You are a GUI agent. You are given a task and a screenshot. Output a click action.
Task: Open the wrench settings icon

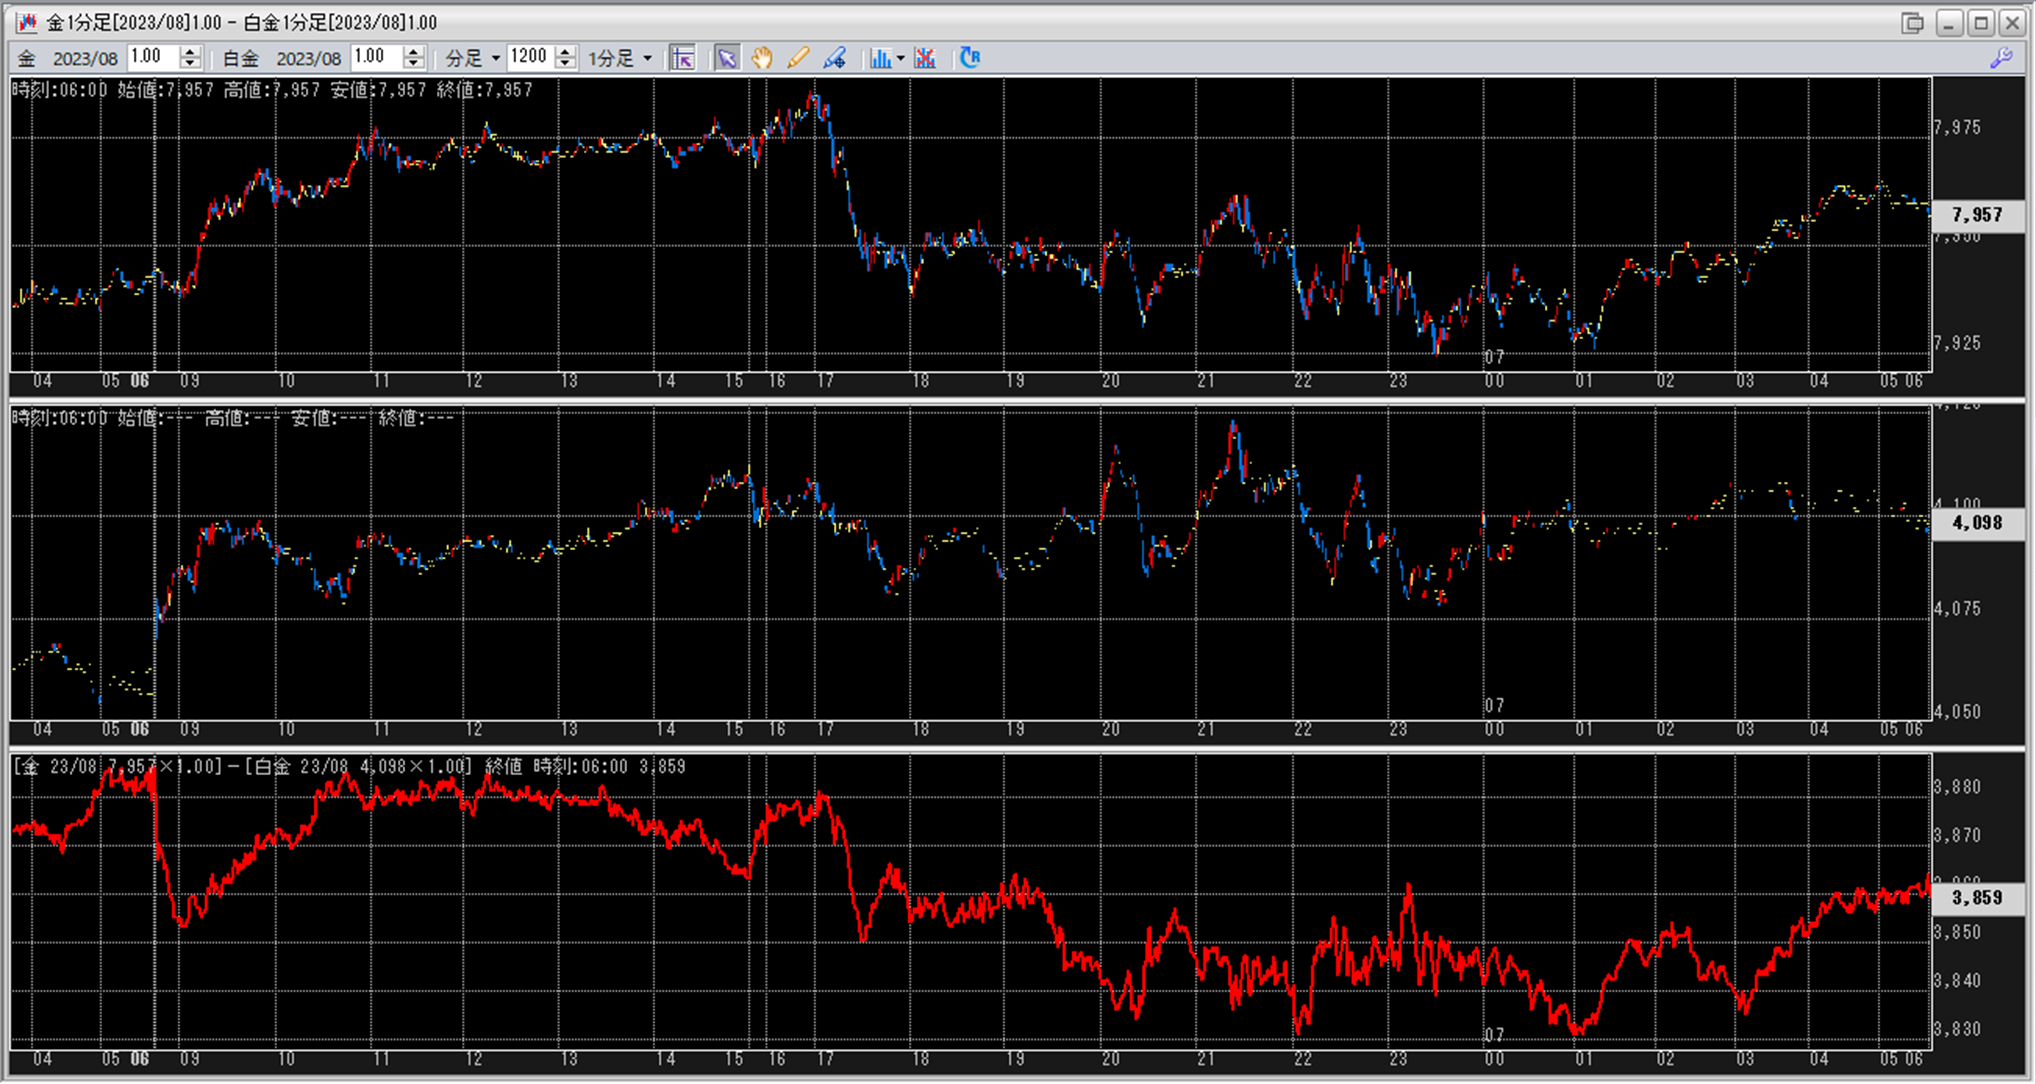pos(2001,58)
